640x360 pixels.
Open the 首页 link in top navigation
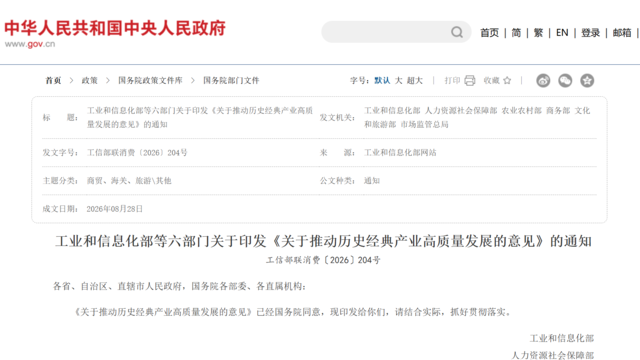(489, 33)
